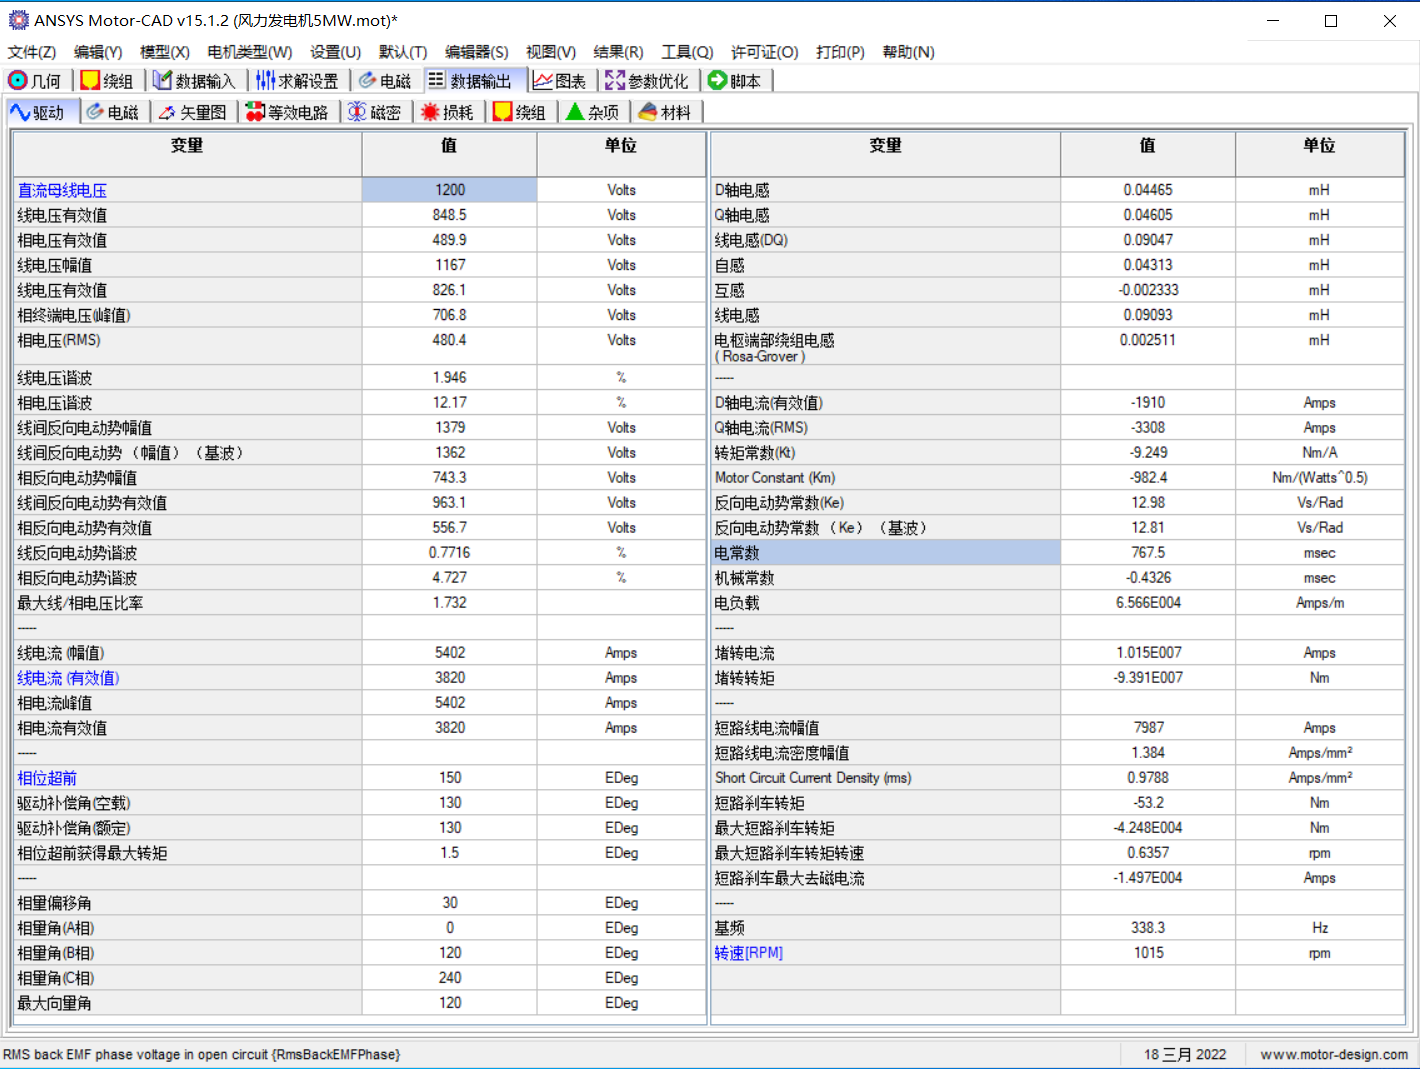Select the 电磁 tab in the top toolbar row

(385, 81)
